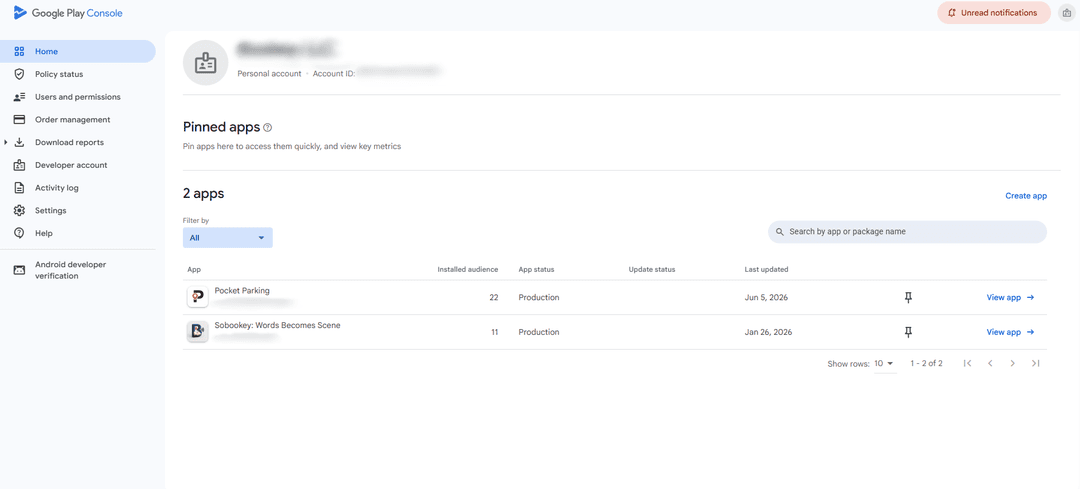Click the 1 - 2 of 2 pagination text
Viewport: 1080px width, 489px height.
coord(926,363)
